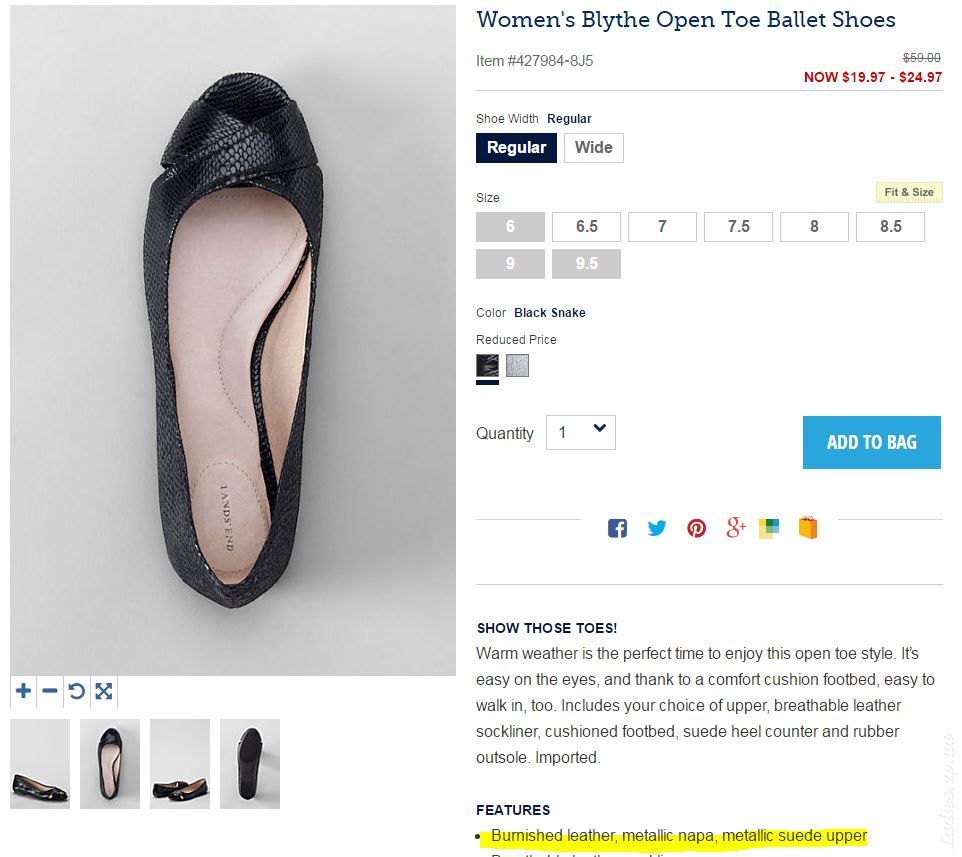Select Wide shoe width

[593, 147]
